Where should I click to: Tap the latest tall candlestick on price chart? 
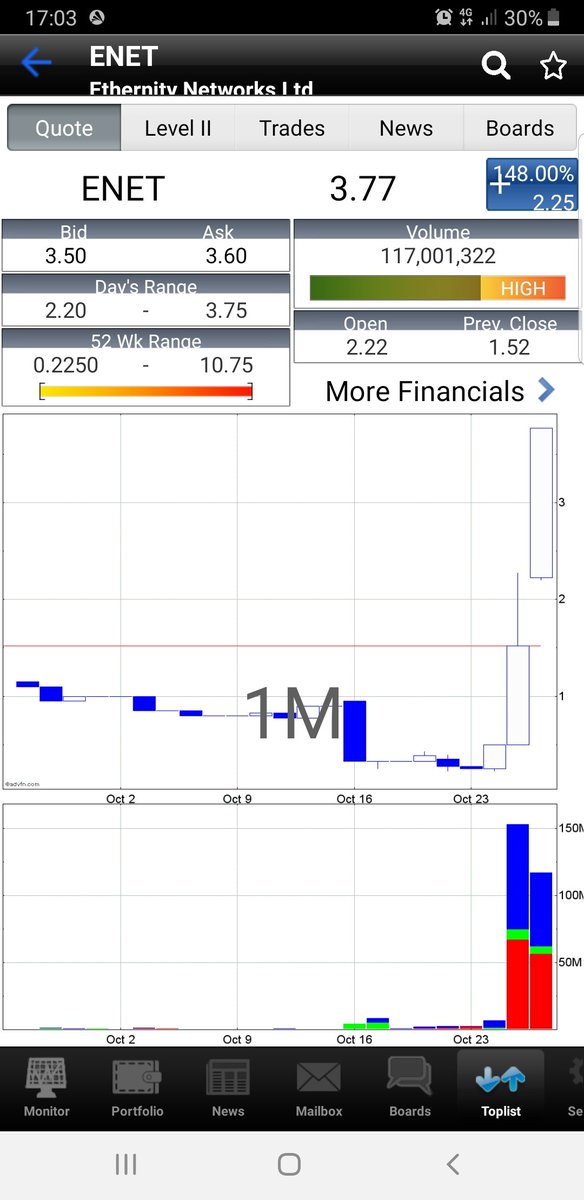tap(541, 503)
